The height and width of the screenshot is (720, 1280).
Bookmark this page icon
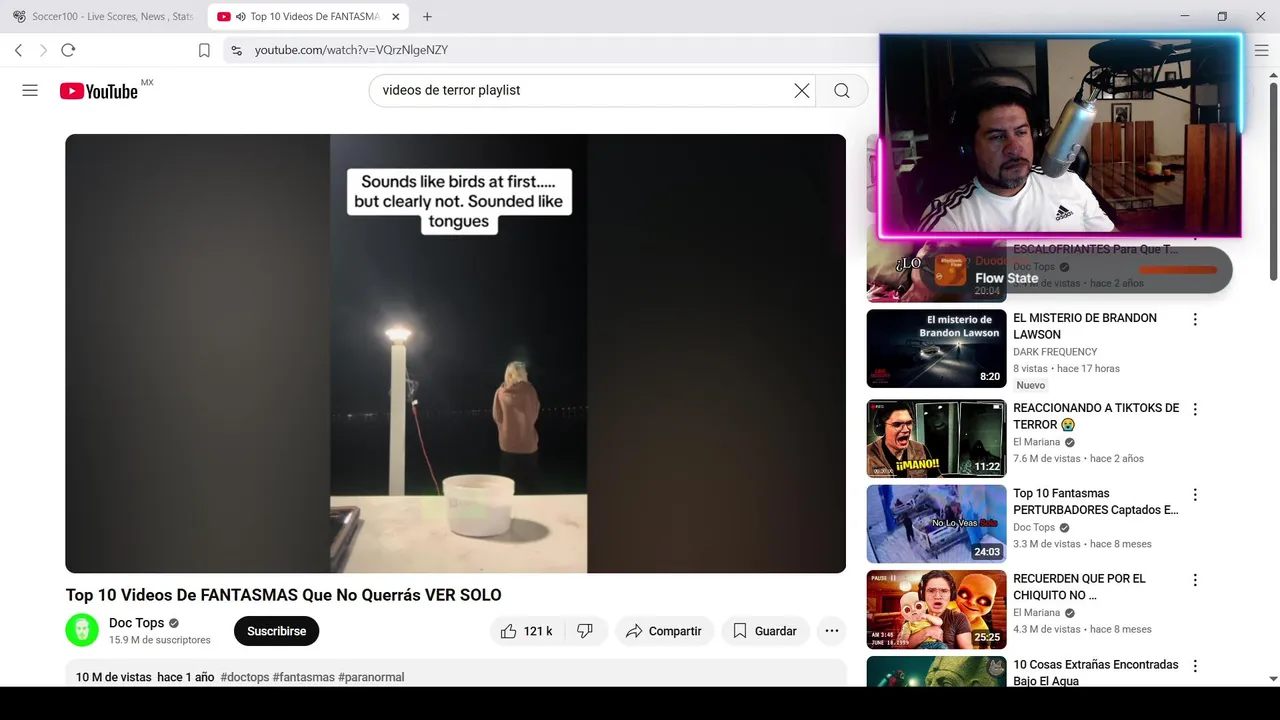pyautogui.click(x=204, y=50)
